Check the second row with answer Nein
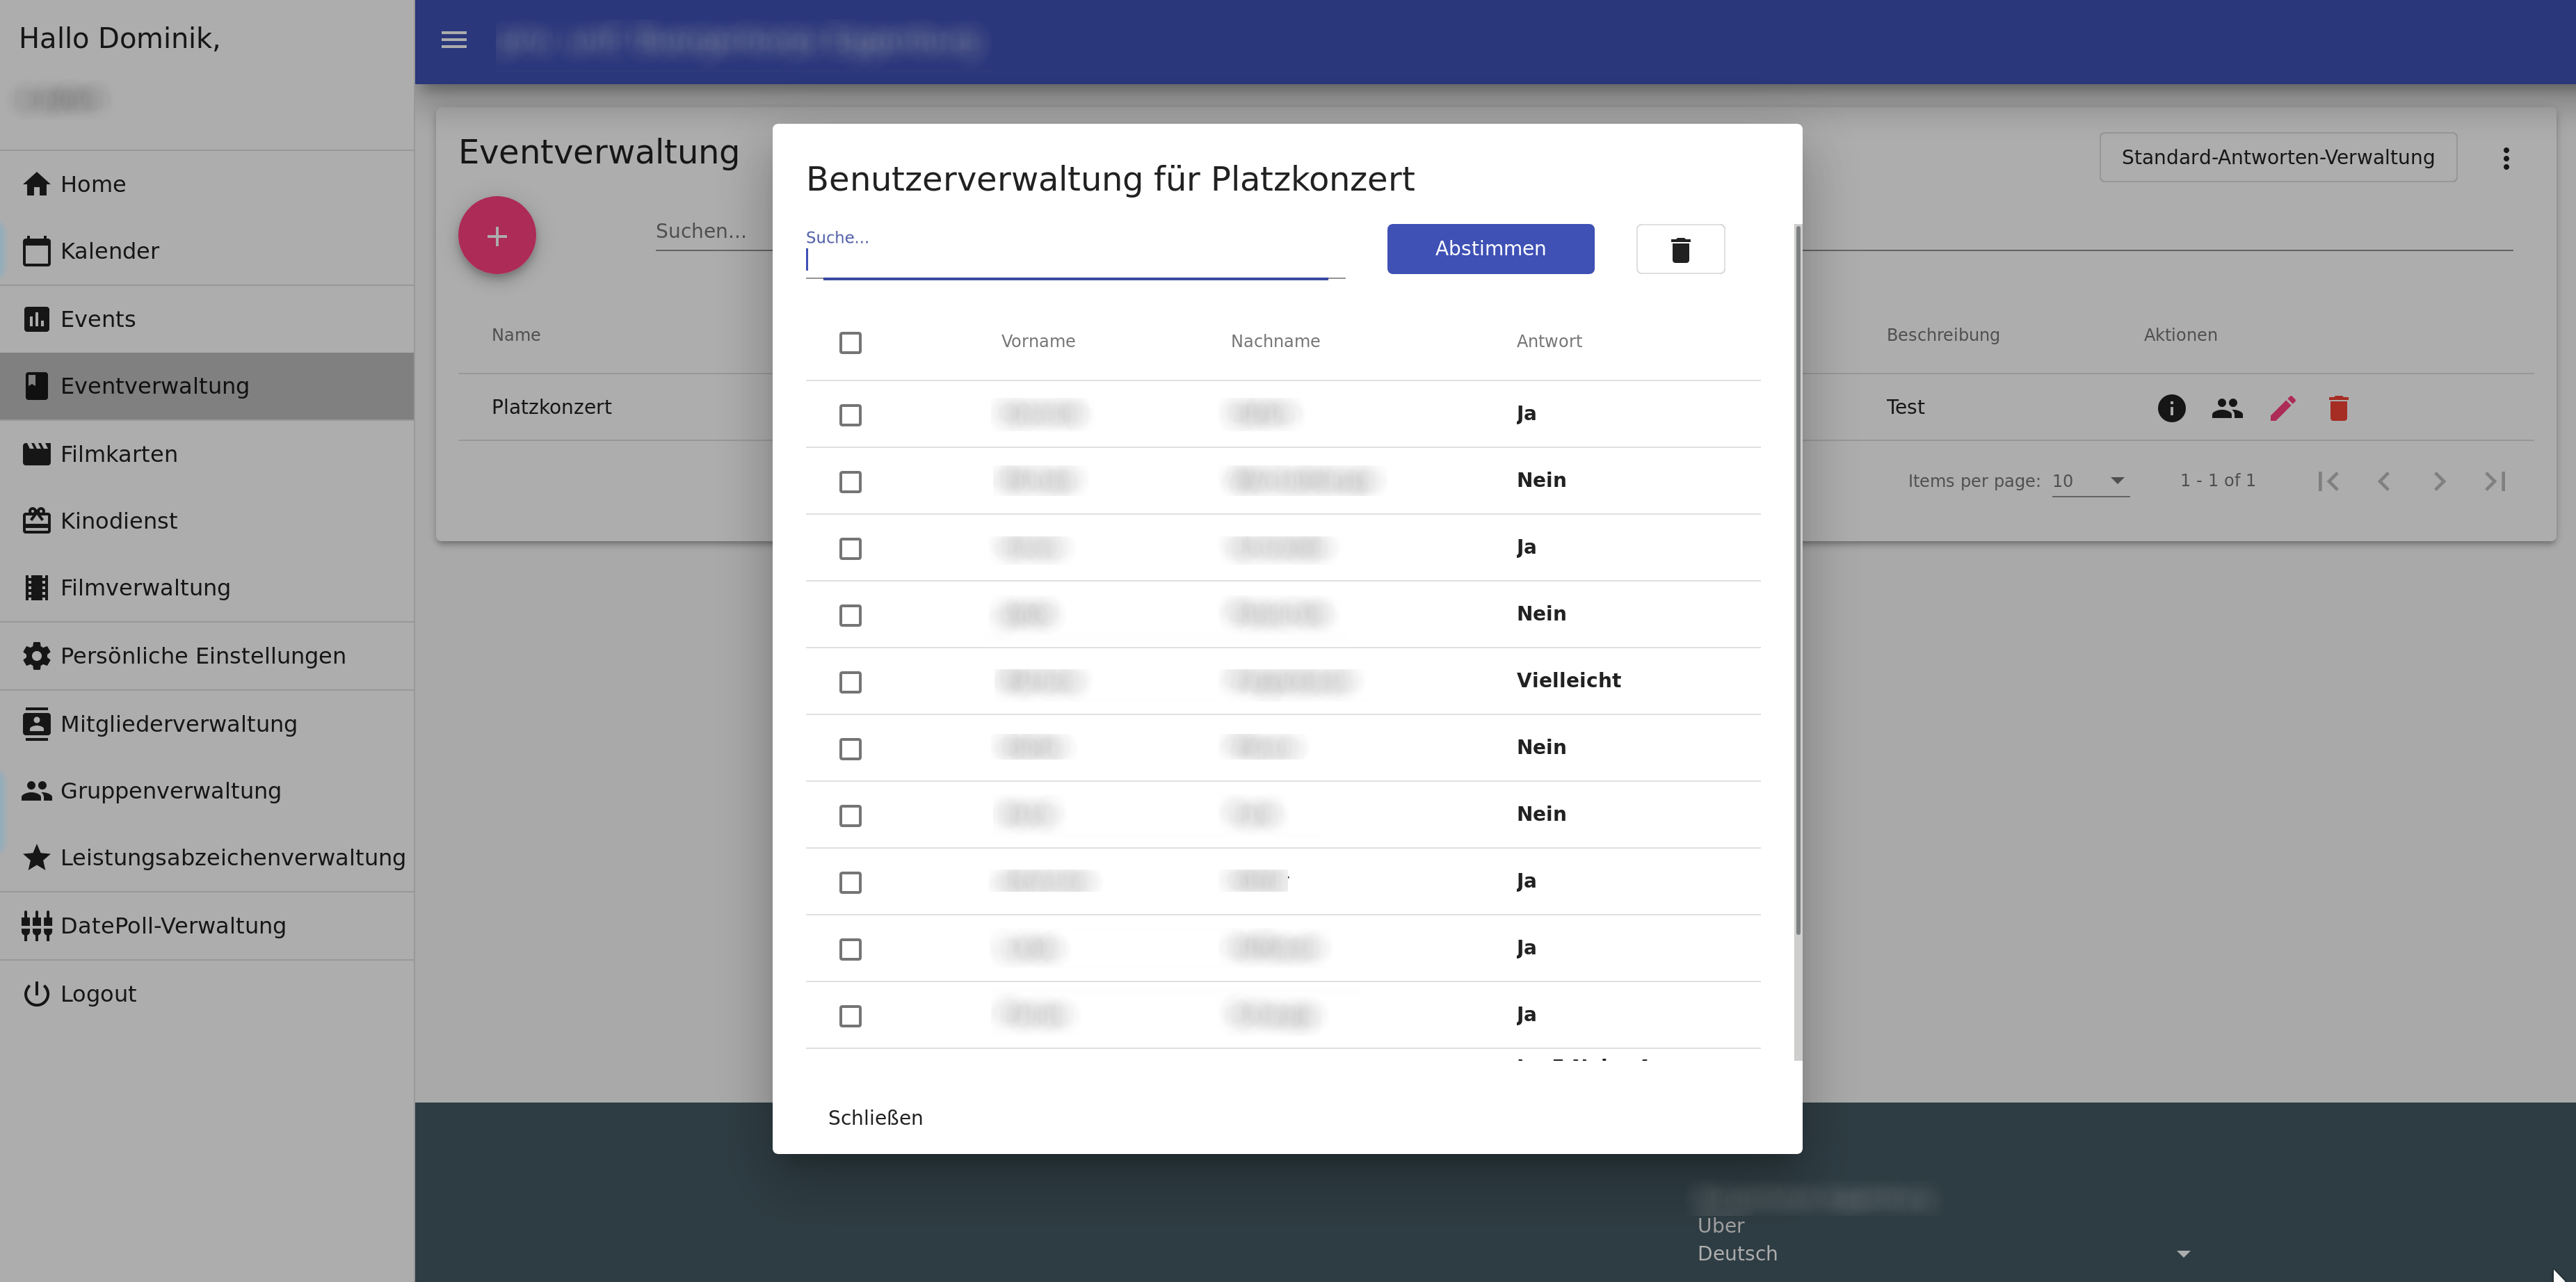This screenshot has height=1282, width=2576. 850,482
